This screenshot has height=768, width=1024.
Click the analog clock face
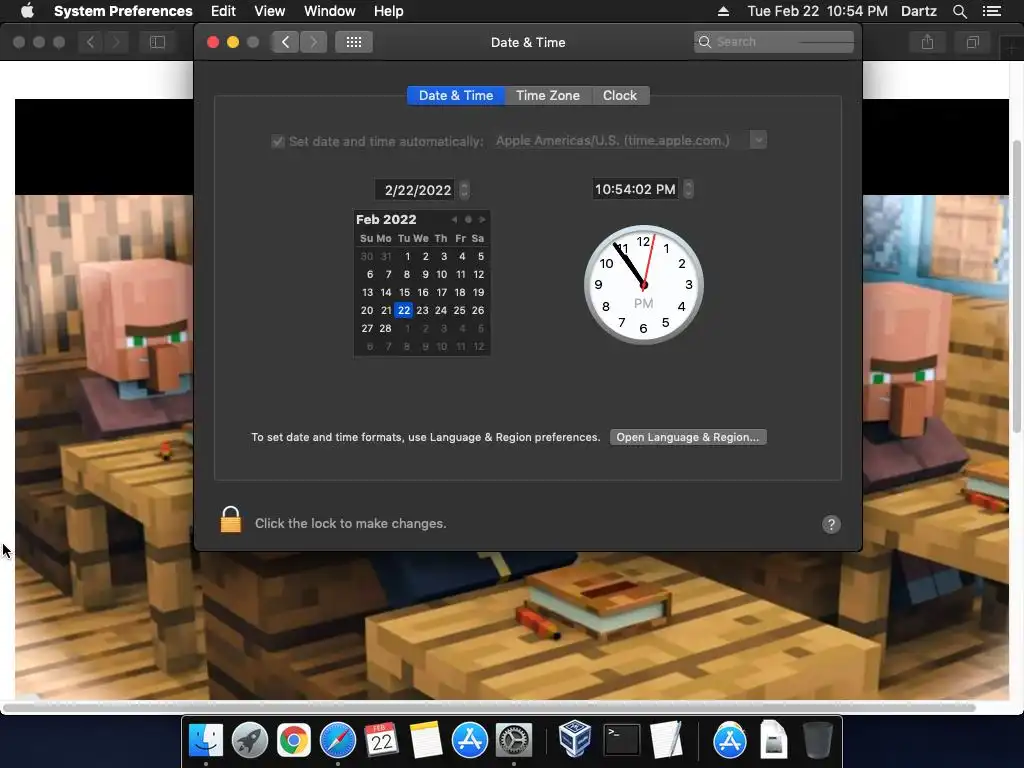click(x=643, y=285)
